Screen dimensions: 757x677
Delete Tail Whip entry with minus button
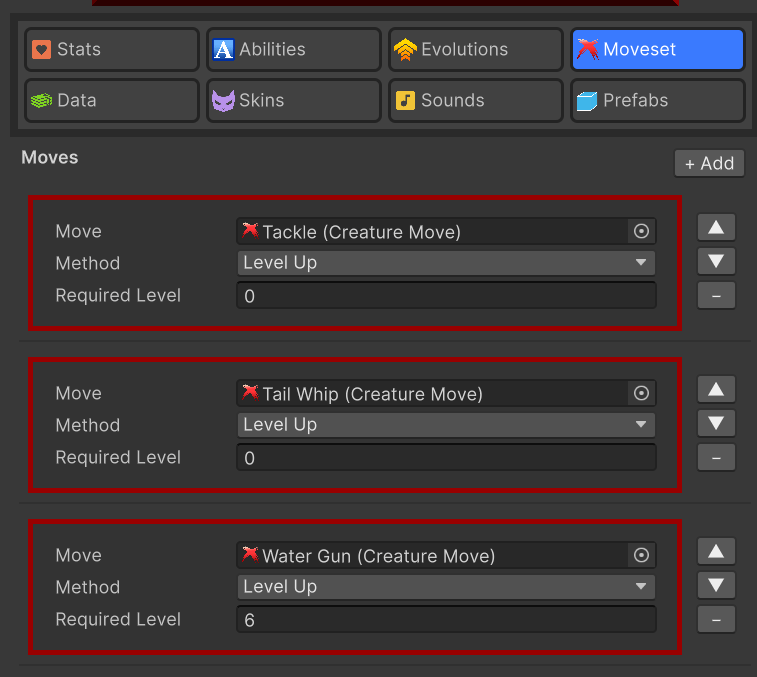pyautogui.click(x=715, y=457)
